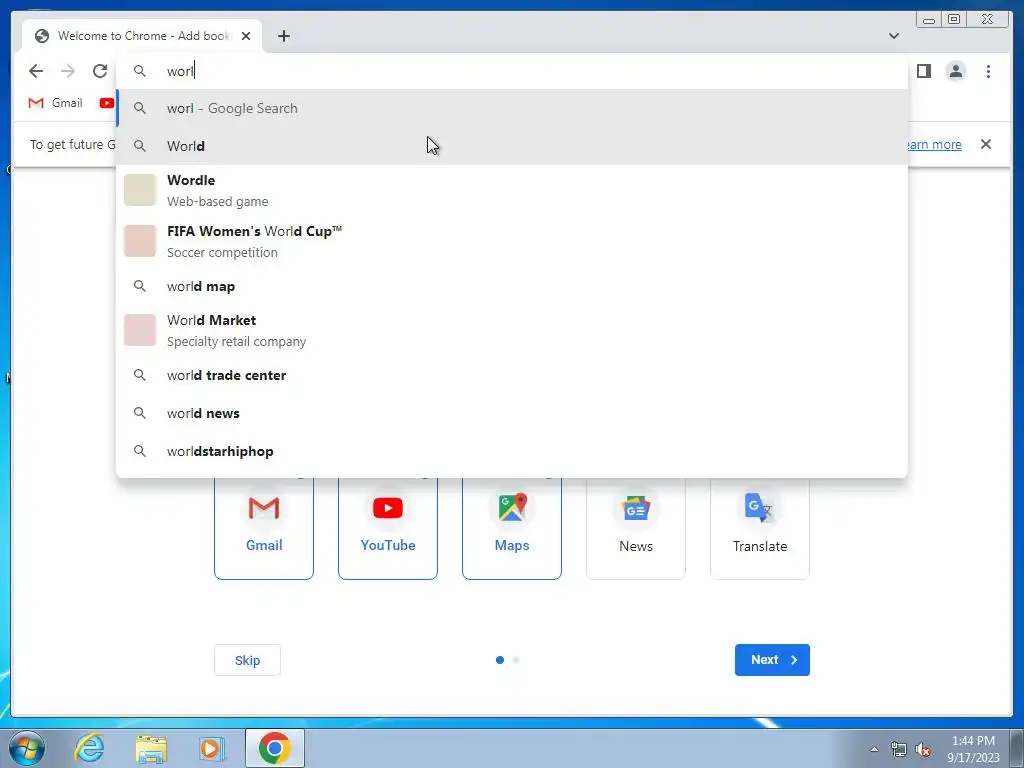Go back with the back arrow
Image resolution: width=1024 pixels, height=768 pixels.
coord(36,71)
